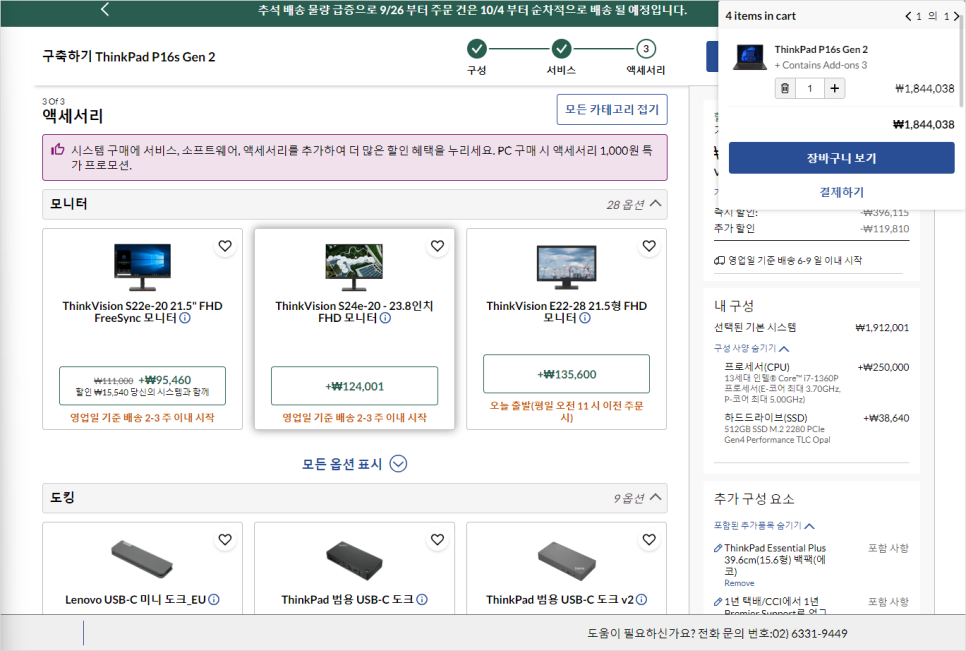Favorite the Lenovo USB-C mini dock with heart
Image resolution: width=966 pixels, height=651 pixels.
225,540
